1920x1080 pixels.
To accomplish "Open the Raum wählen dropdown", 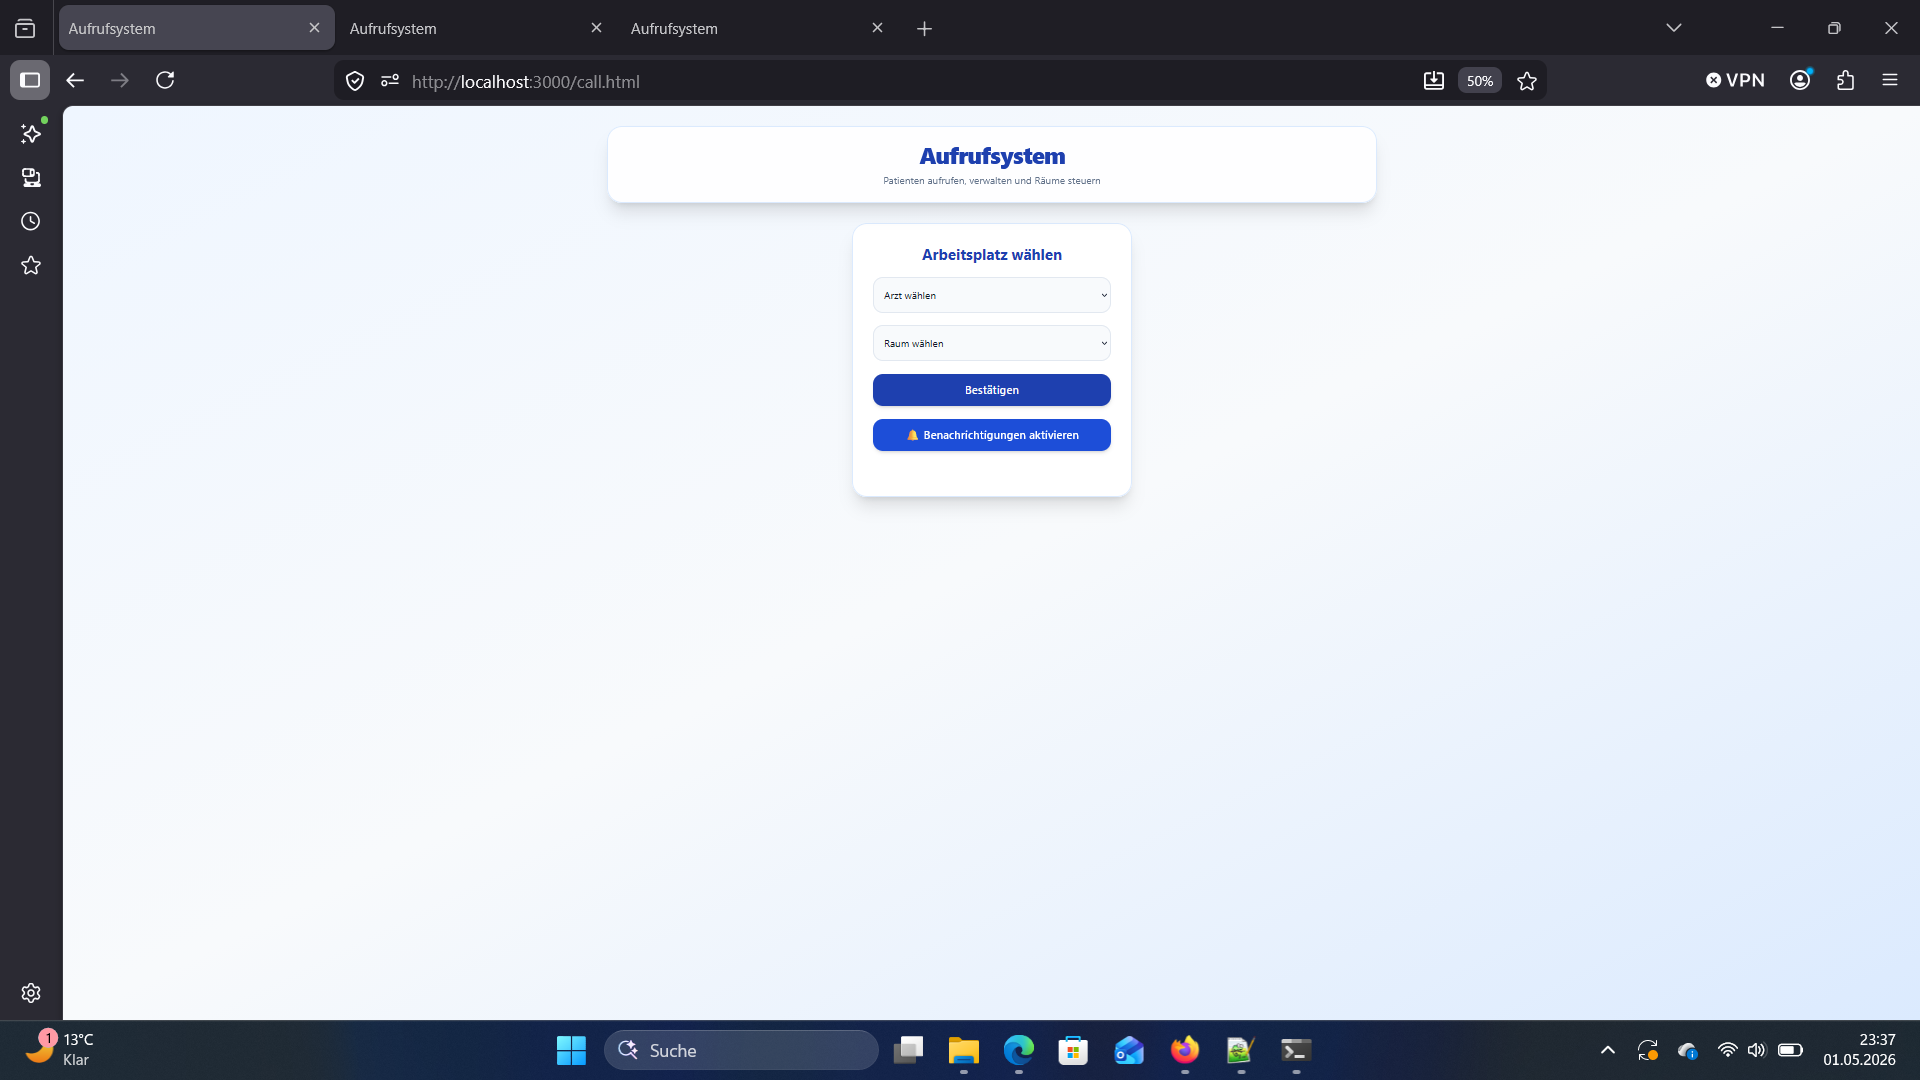I will (991, 343).
